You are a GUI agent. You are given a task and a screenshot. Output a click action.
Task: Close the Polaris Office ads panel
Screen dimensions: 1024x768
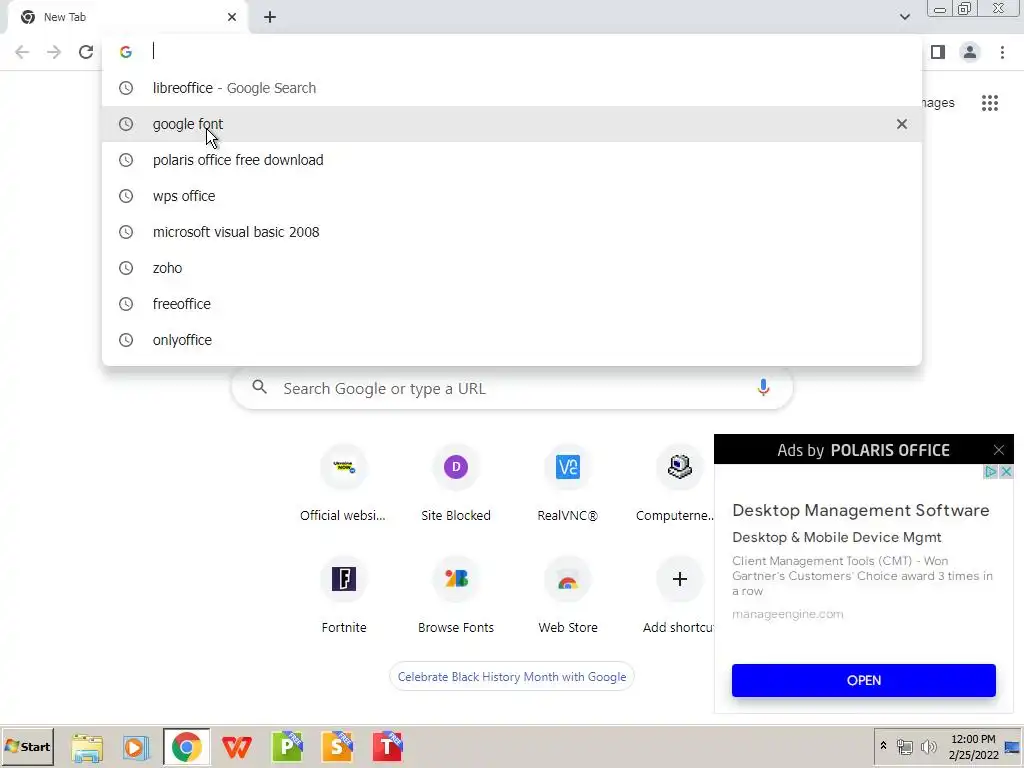(x=999, y=450)
